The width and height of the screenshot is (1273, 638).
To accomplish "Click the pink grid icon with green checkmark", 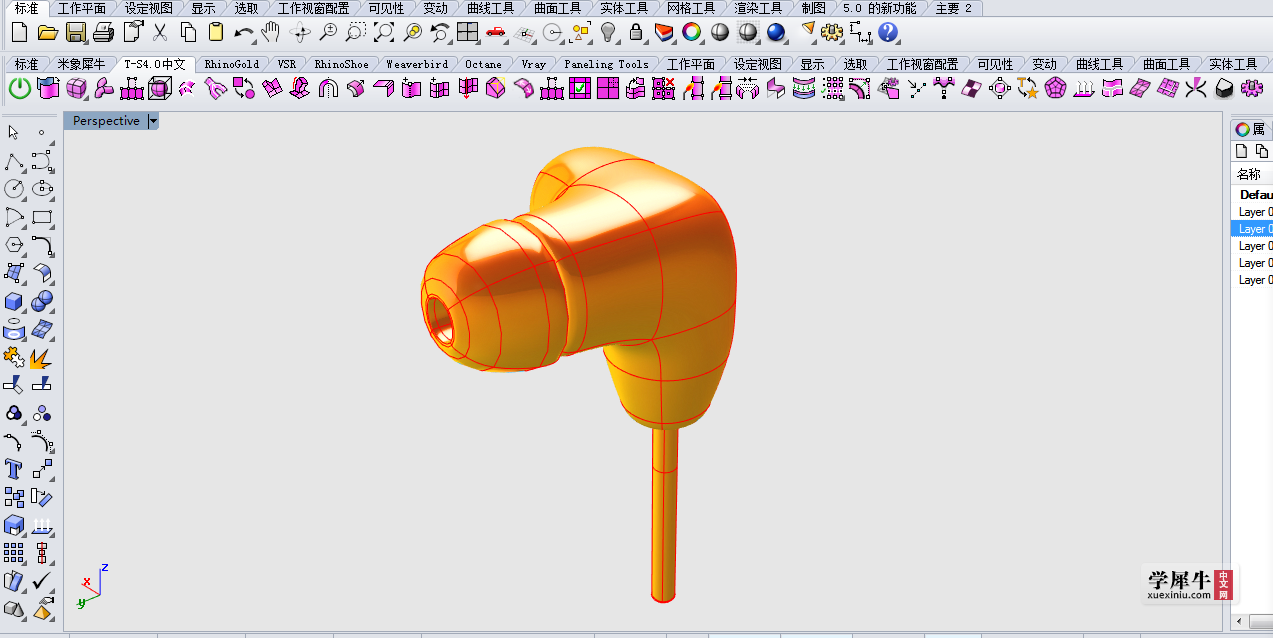I will pyautogui.click(x=580, y=89).
